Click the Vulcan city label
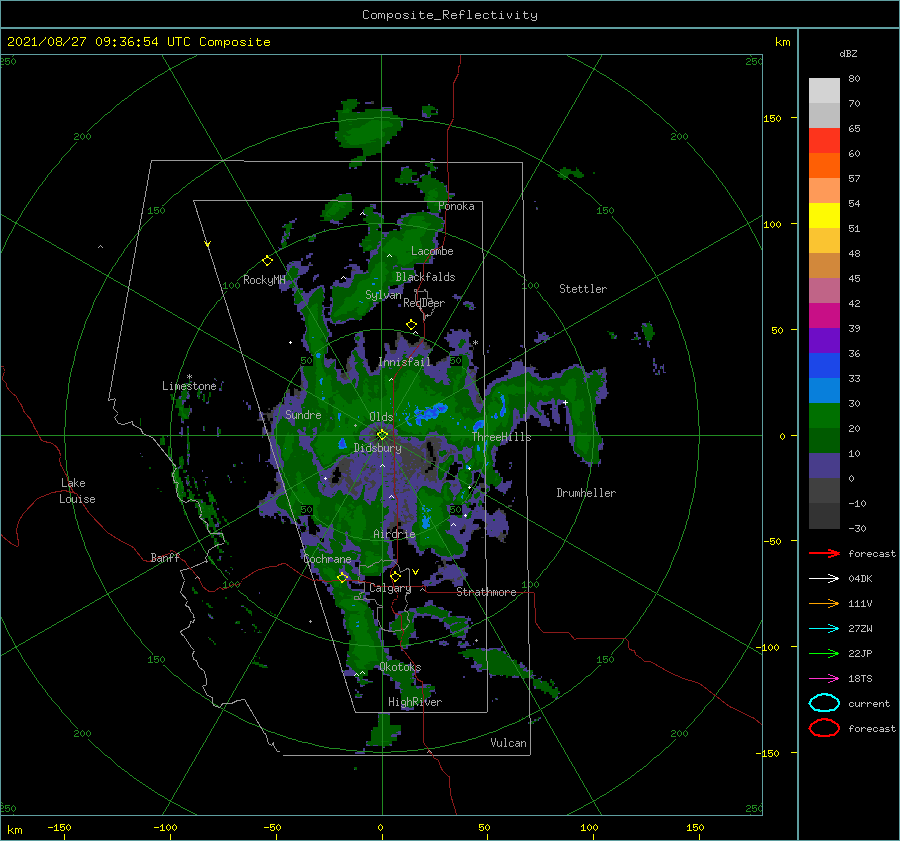 [x=508, y=743]
